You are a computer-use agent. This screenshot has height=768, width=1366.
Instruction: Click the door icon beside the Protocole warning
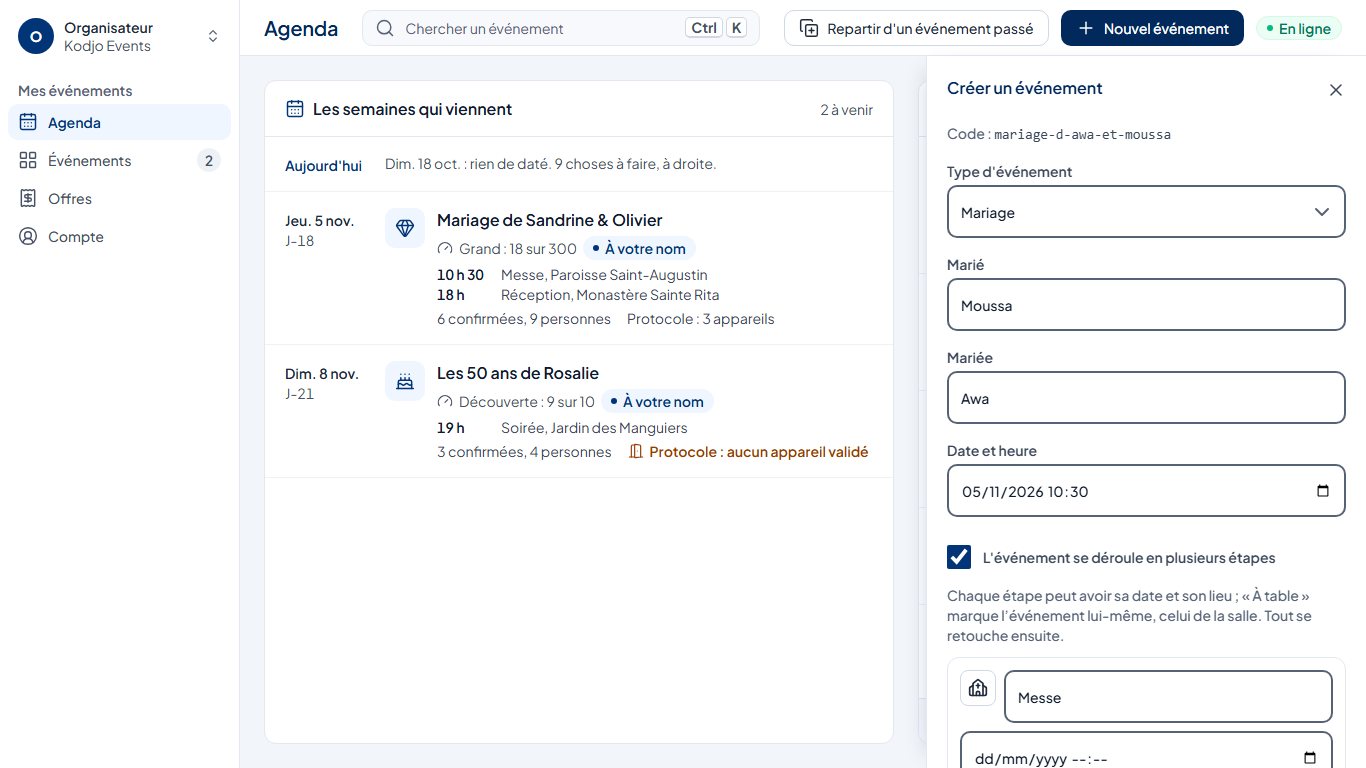point(635,452)
